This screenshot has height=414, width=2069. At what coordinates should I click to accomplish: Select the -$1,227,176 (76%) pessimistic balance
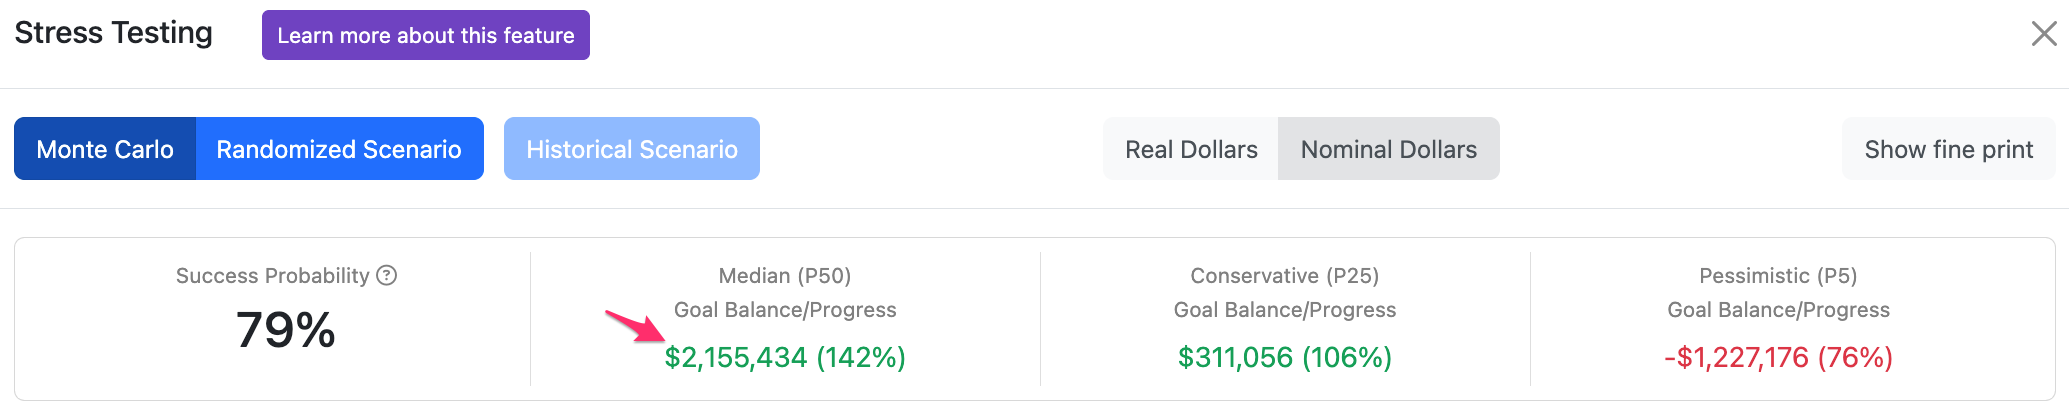(1778, 357)
